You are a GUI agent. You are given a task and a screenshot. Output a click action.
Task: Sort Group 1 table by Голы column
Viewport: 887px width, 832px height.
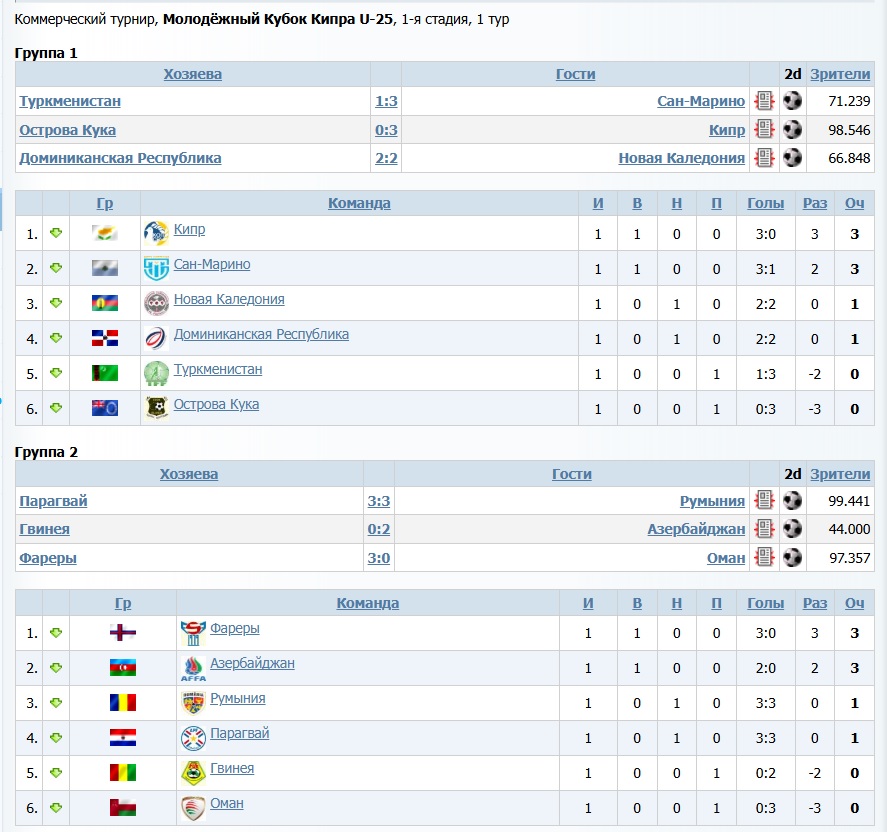click(766, 203)
